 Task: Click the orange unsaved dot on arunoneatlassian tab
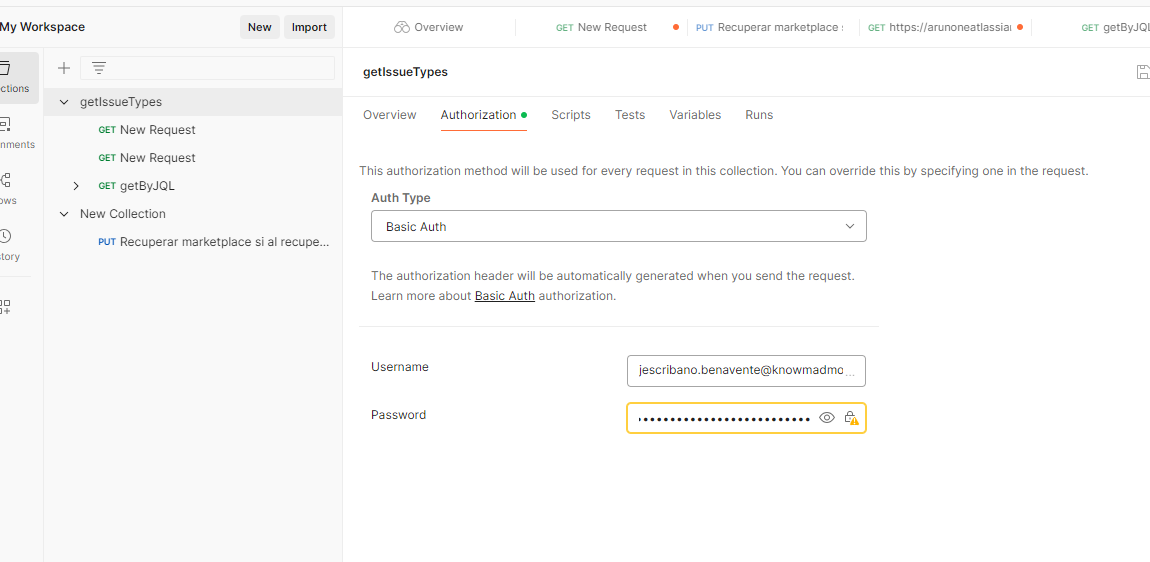pyautogui.click(x=1019, y=27)
